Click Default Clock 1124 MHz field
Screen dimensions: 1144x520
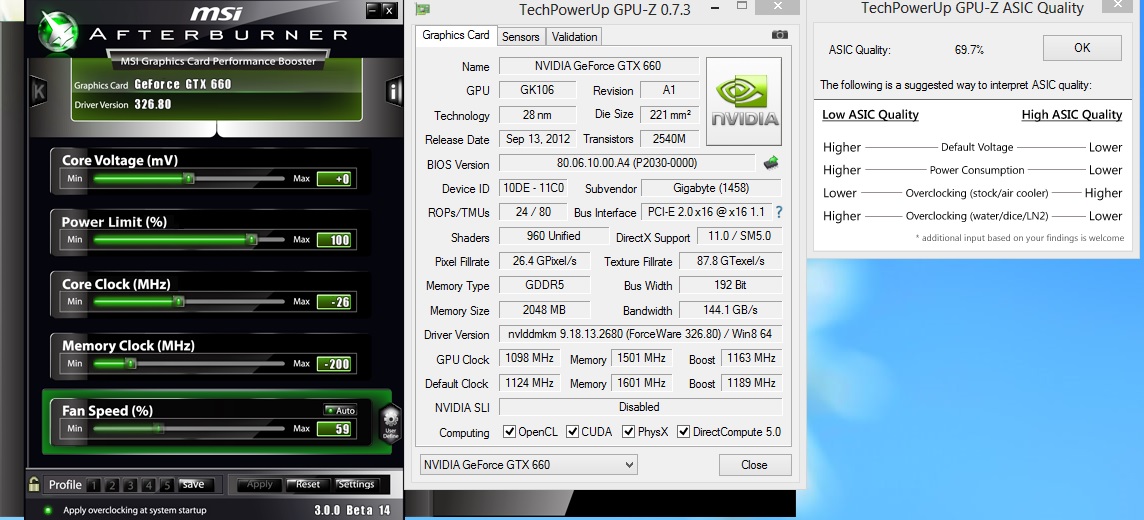529,382
